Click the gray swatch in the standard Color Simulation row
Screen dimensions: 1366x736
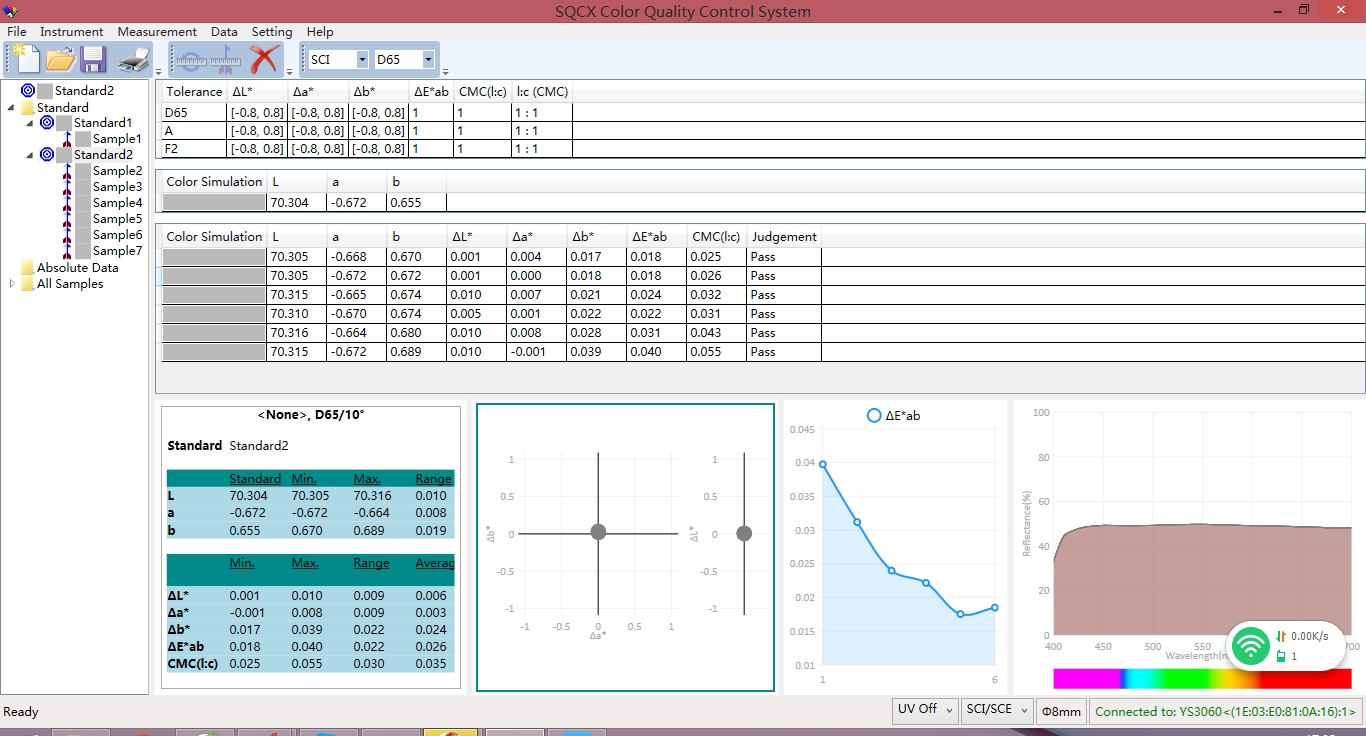pos(214,202)
